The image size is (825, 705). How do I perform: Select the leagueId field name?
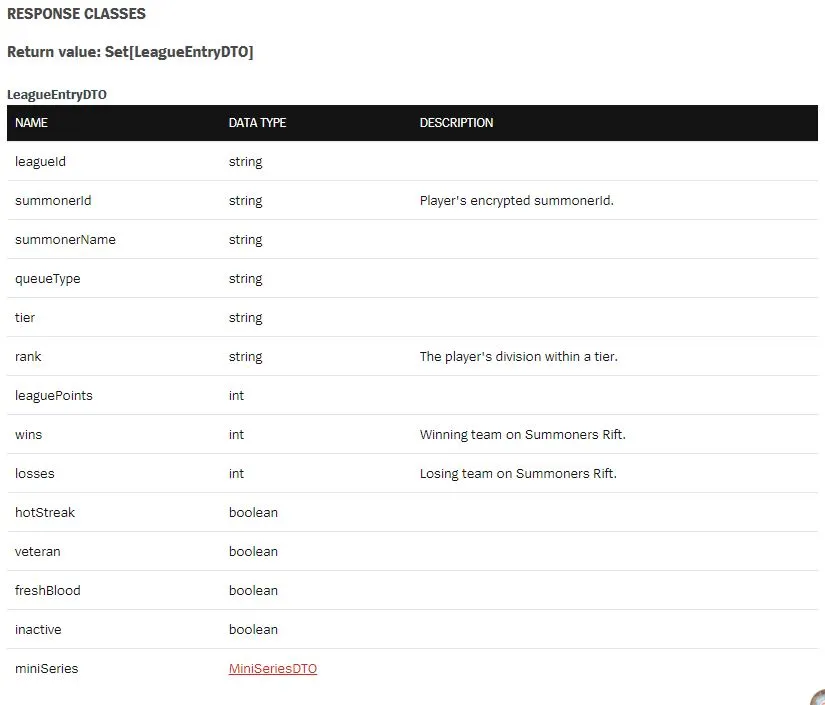(41, 162)
